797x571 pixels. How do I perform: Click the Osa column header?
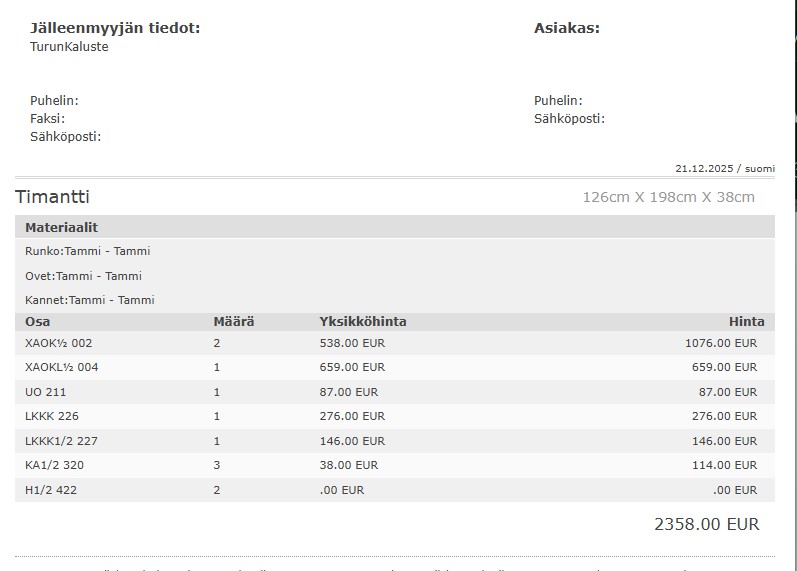tap(37, 322)
